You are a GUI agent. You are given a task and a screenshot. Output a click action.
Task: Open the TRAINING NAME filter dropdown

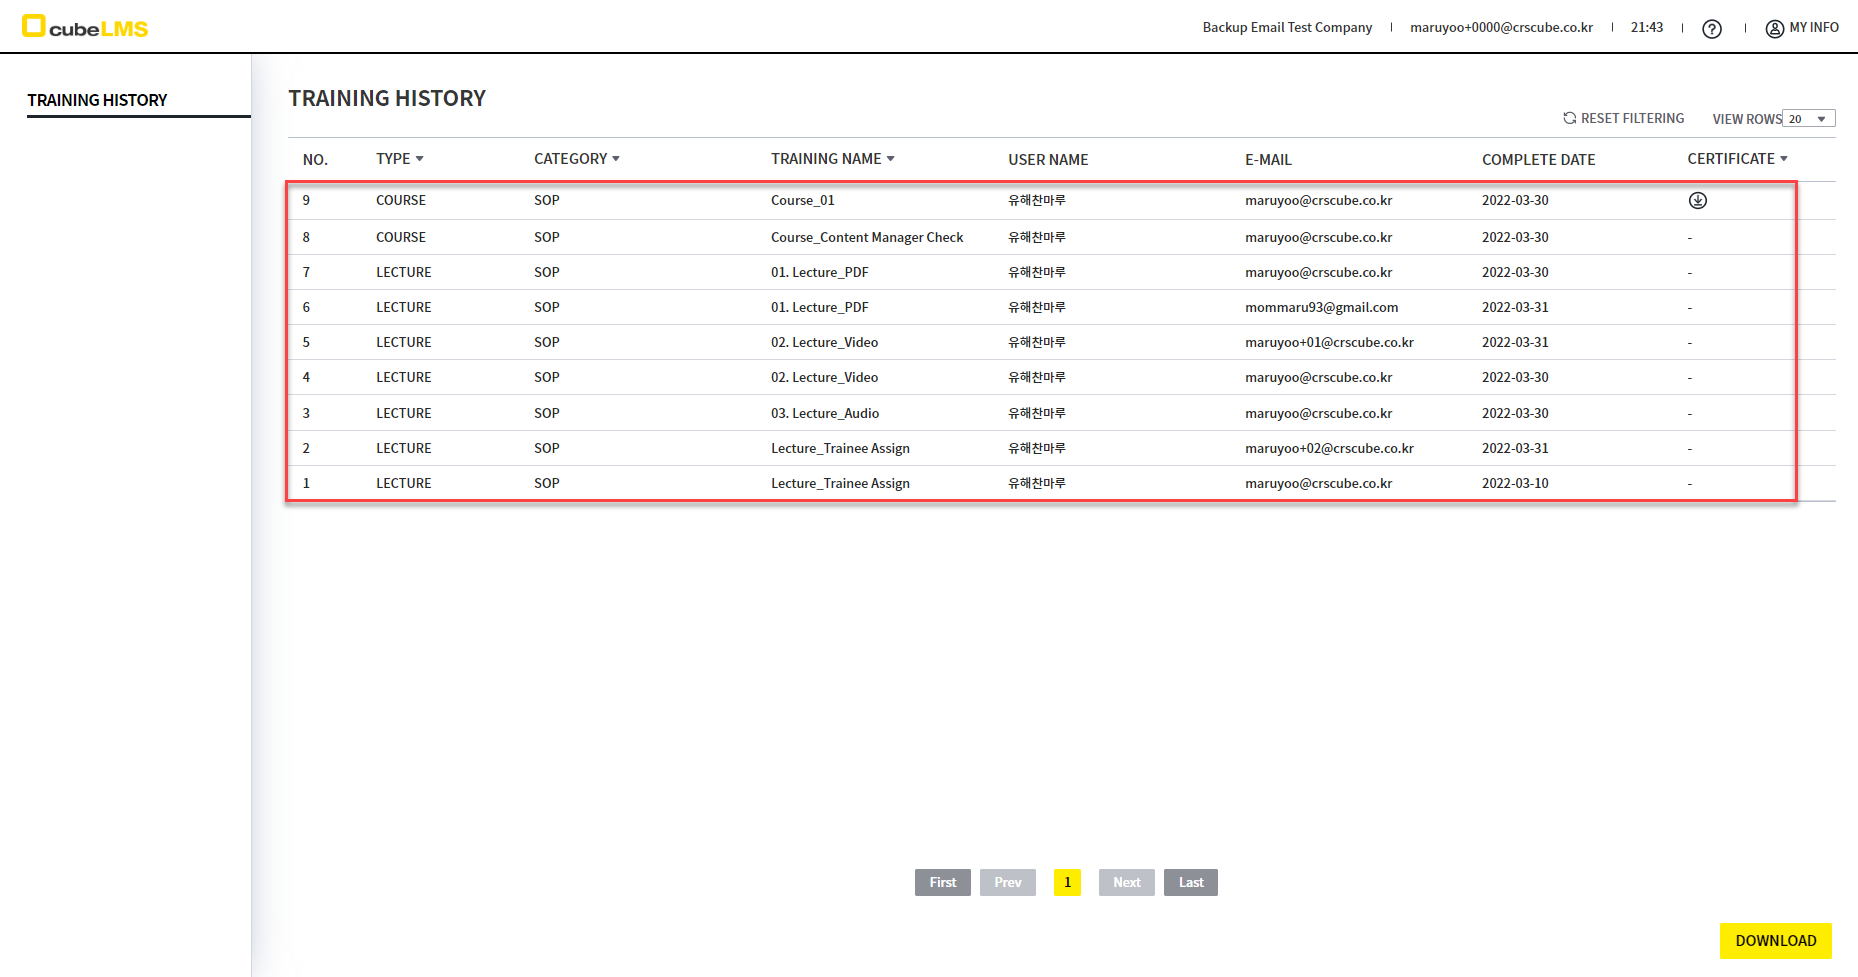click(x=890, y=159)
